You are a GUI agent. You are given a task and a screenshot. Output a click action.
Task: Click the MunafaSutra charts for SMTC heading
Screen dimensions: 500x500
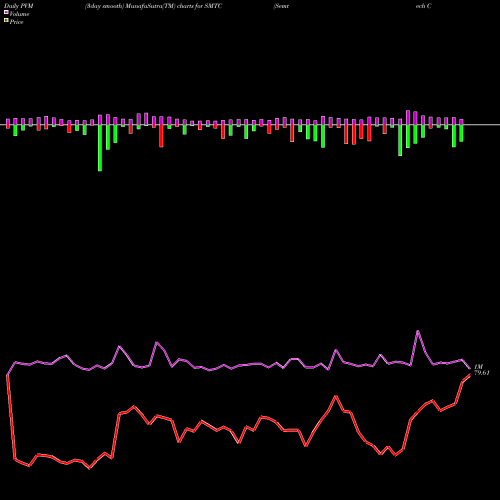coord(153,6)
